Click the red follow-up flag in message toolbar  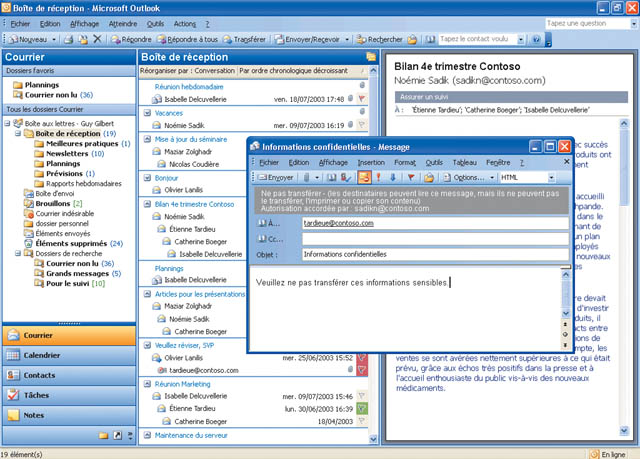click(x=411, y=177)
